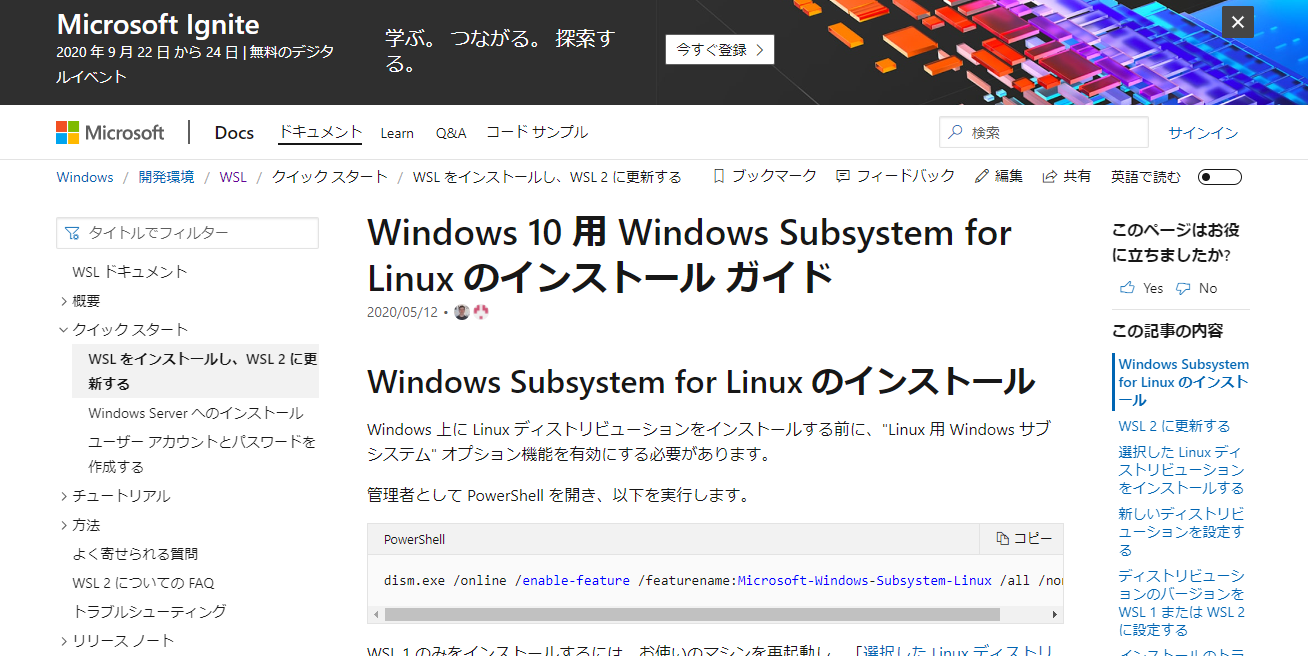Click the 今すぐ登録 button
The width and height of the screenshot is (1308, 656).
[720, 49]
